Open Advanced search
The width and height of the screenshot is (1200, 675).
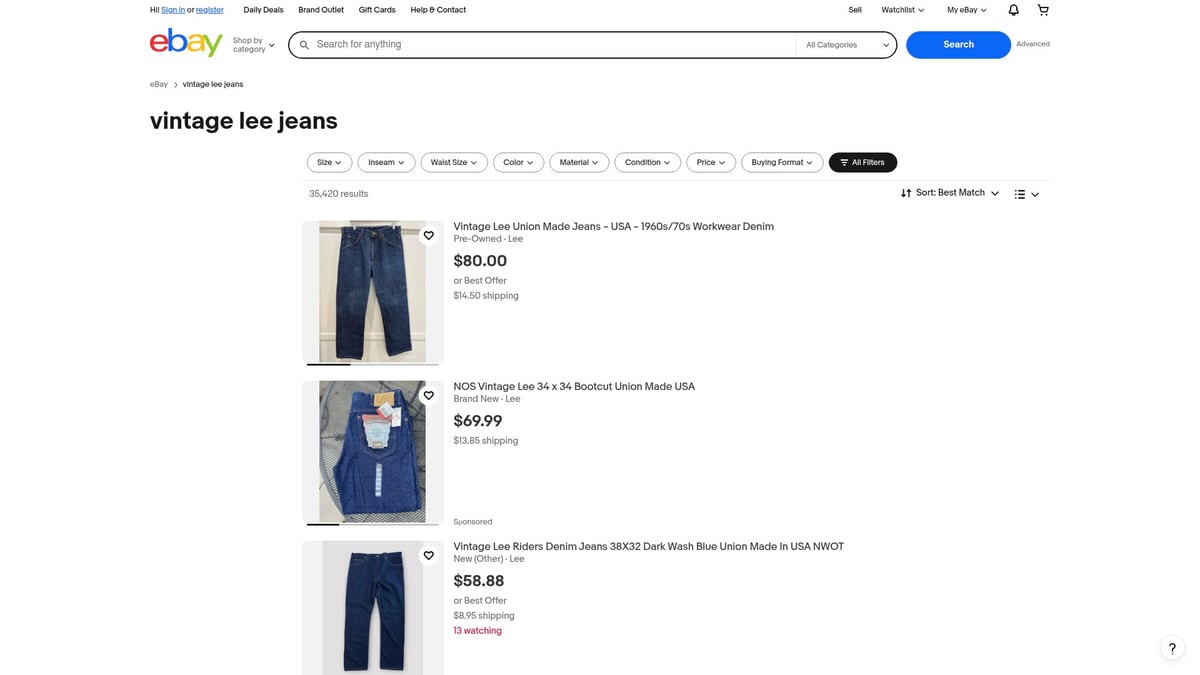1033,43
